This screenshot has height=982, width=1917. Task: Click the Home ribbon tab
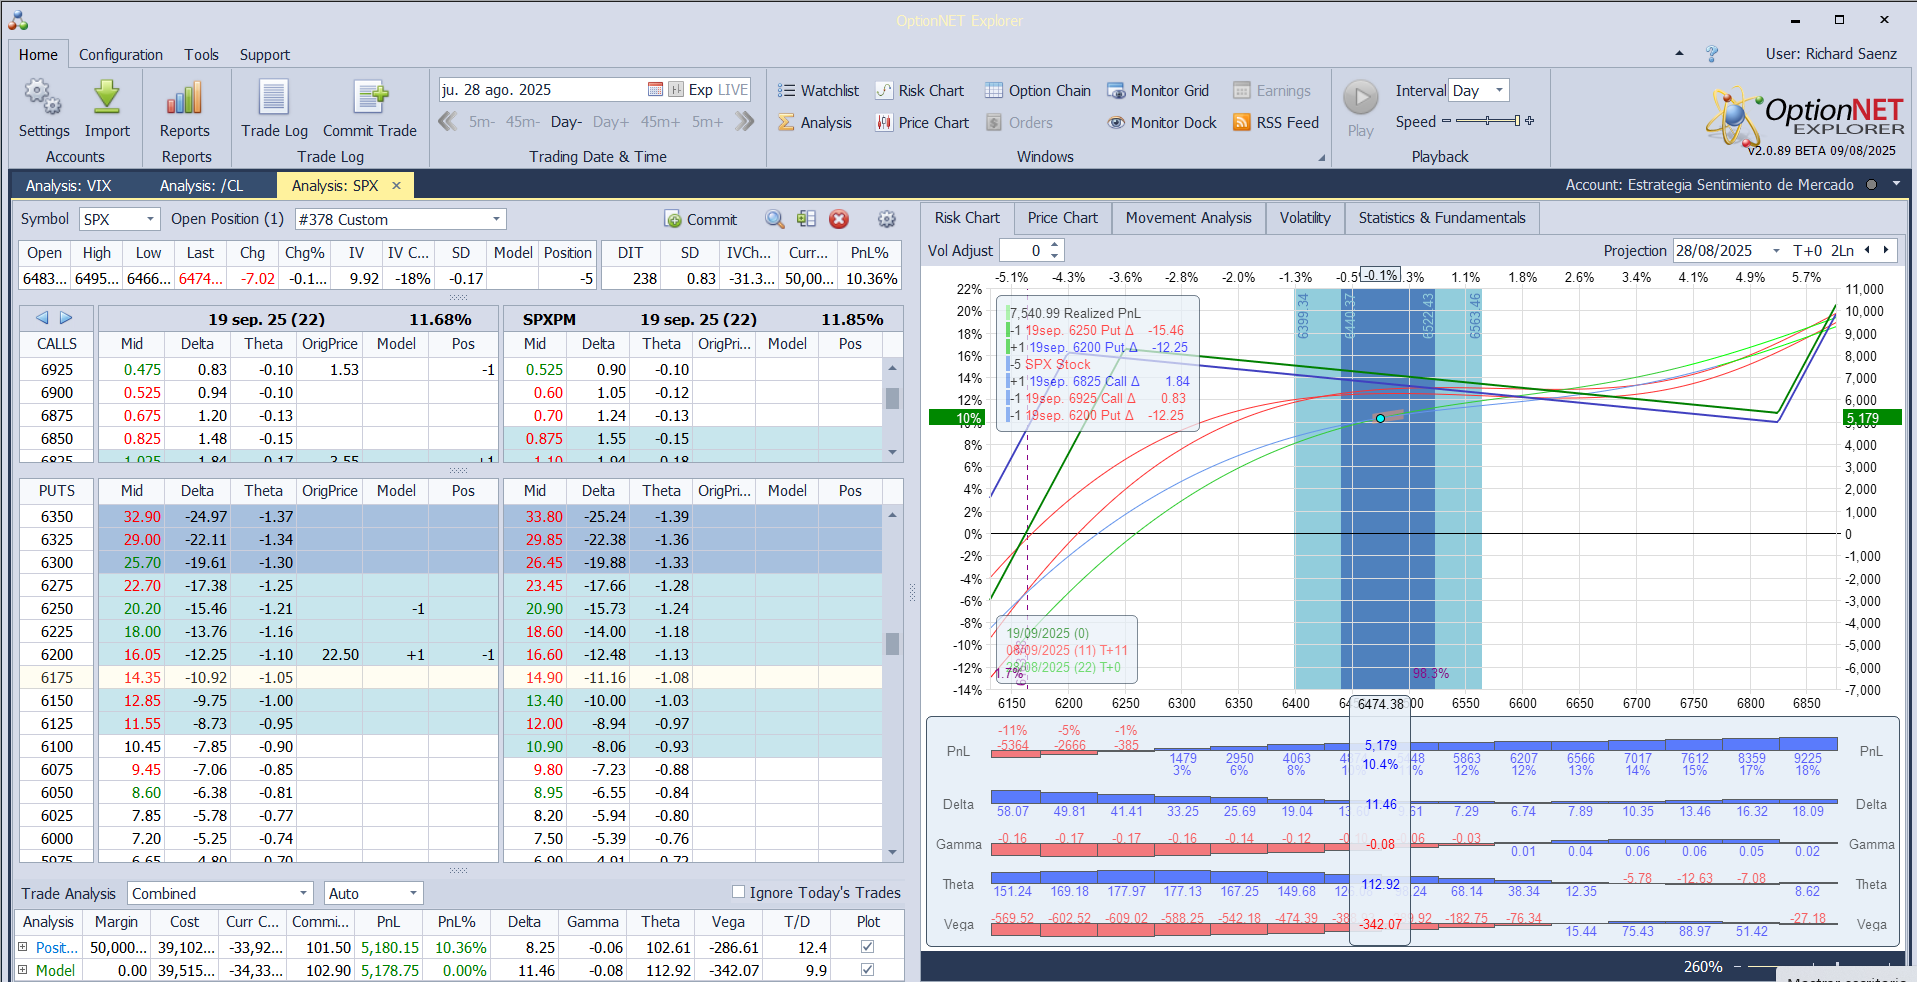coord(38,55)
